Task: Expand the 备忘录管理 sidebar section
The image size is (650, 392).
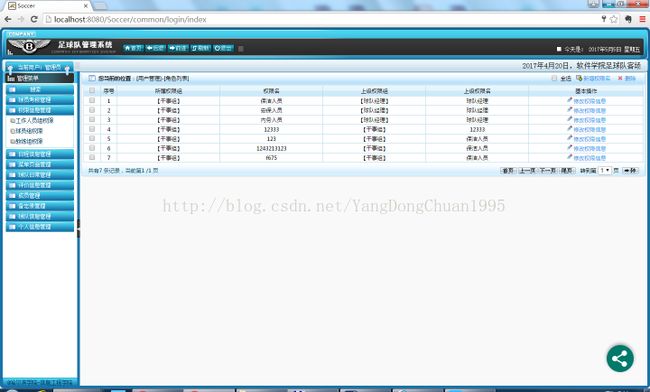Action: 40,206
